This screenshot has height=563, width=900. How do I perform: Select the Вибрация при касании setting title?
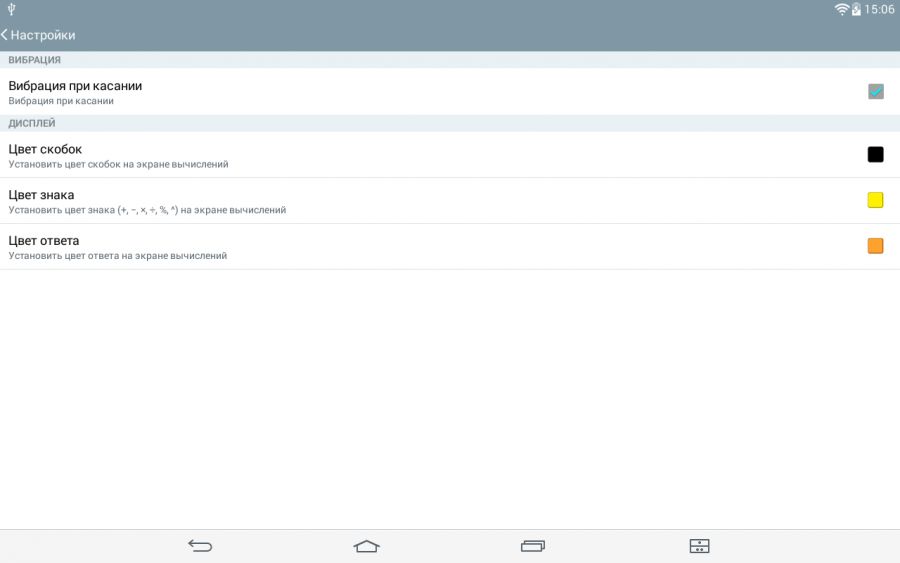pyautogui.click(x=75, y=86)
